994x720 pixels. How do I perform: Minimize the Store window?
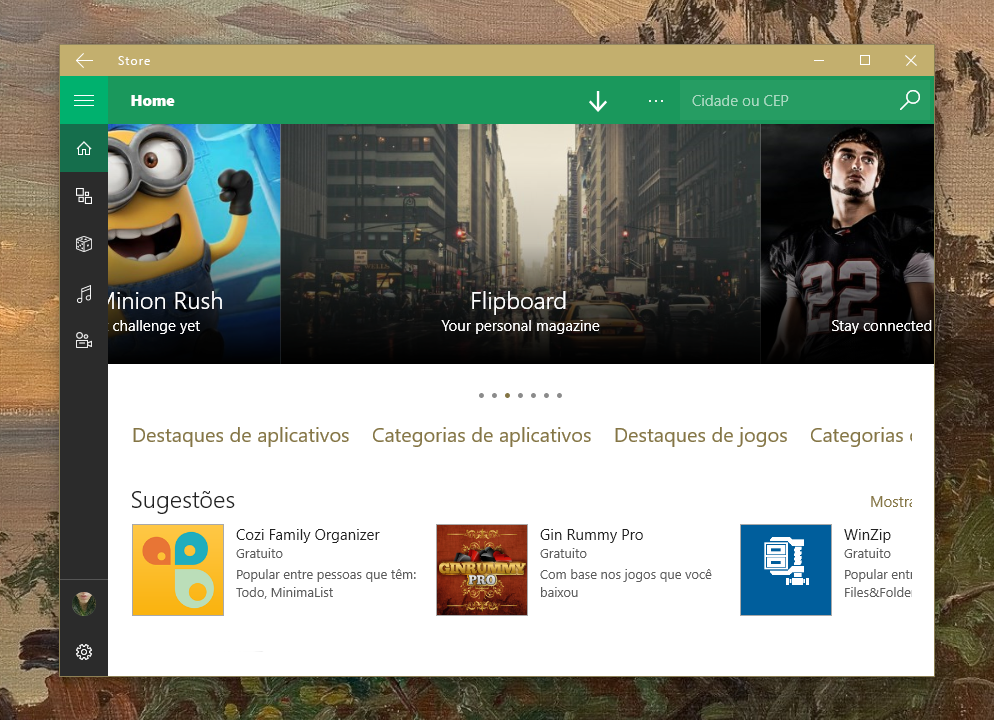click(819, 61)
